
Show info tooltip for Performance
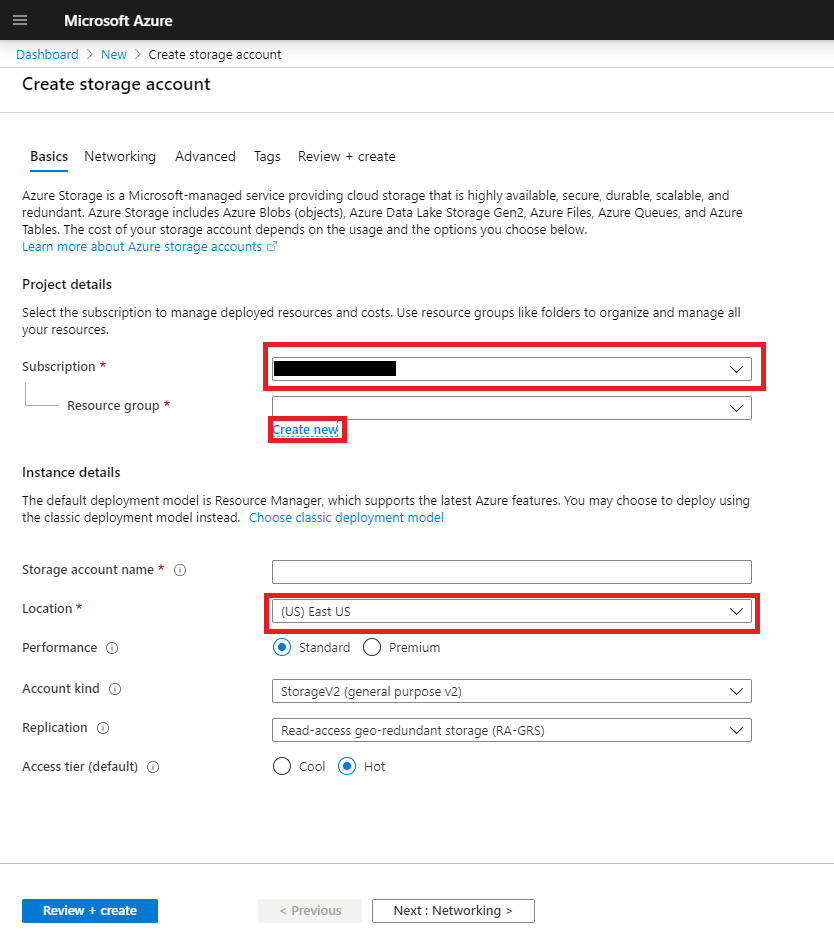click(112, 648)
